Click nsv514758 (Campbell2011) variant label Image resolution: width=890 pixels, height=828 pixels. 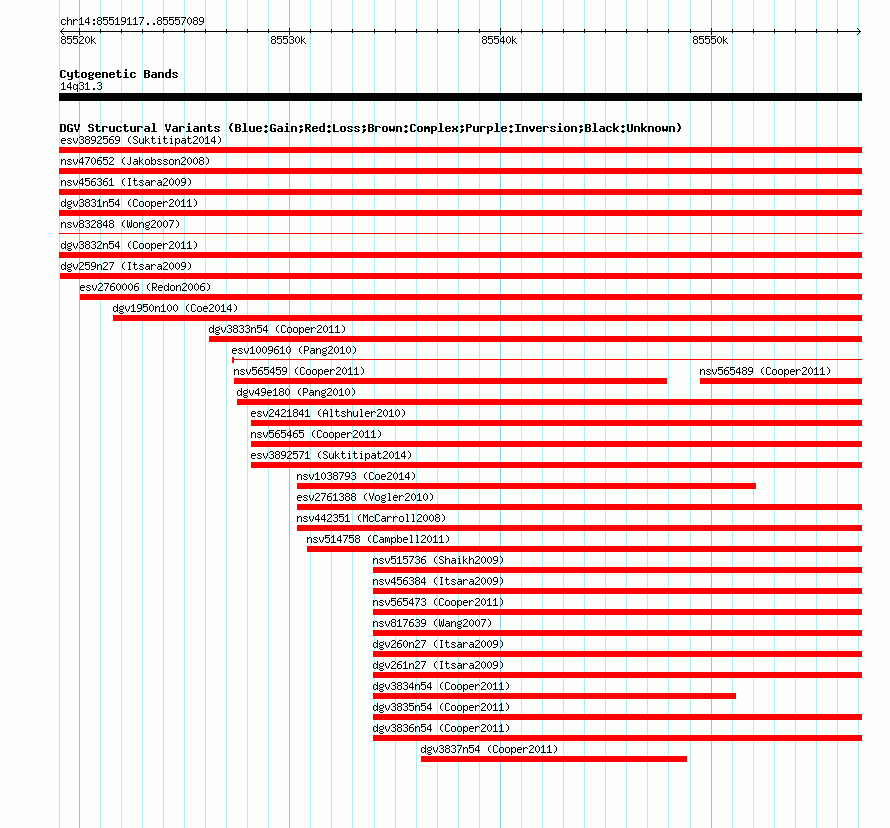point(378,539)
